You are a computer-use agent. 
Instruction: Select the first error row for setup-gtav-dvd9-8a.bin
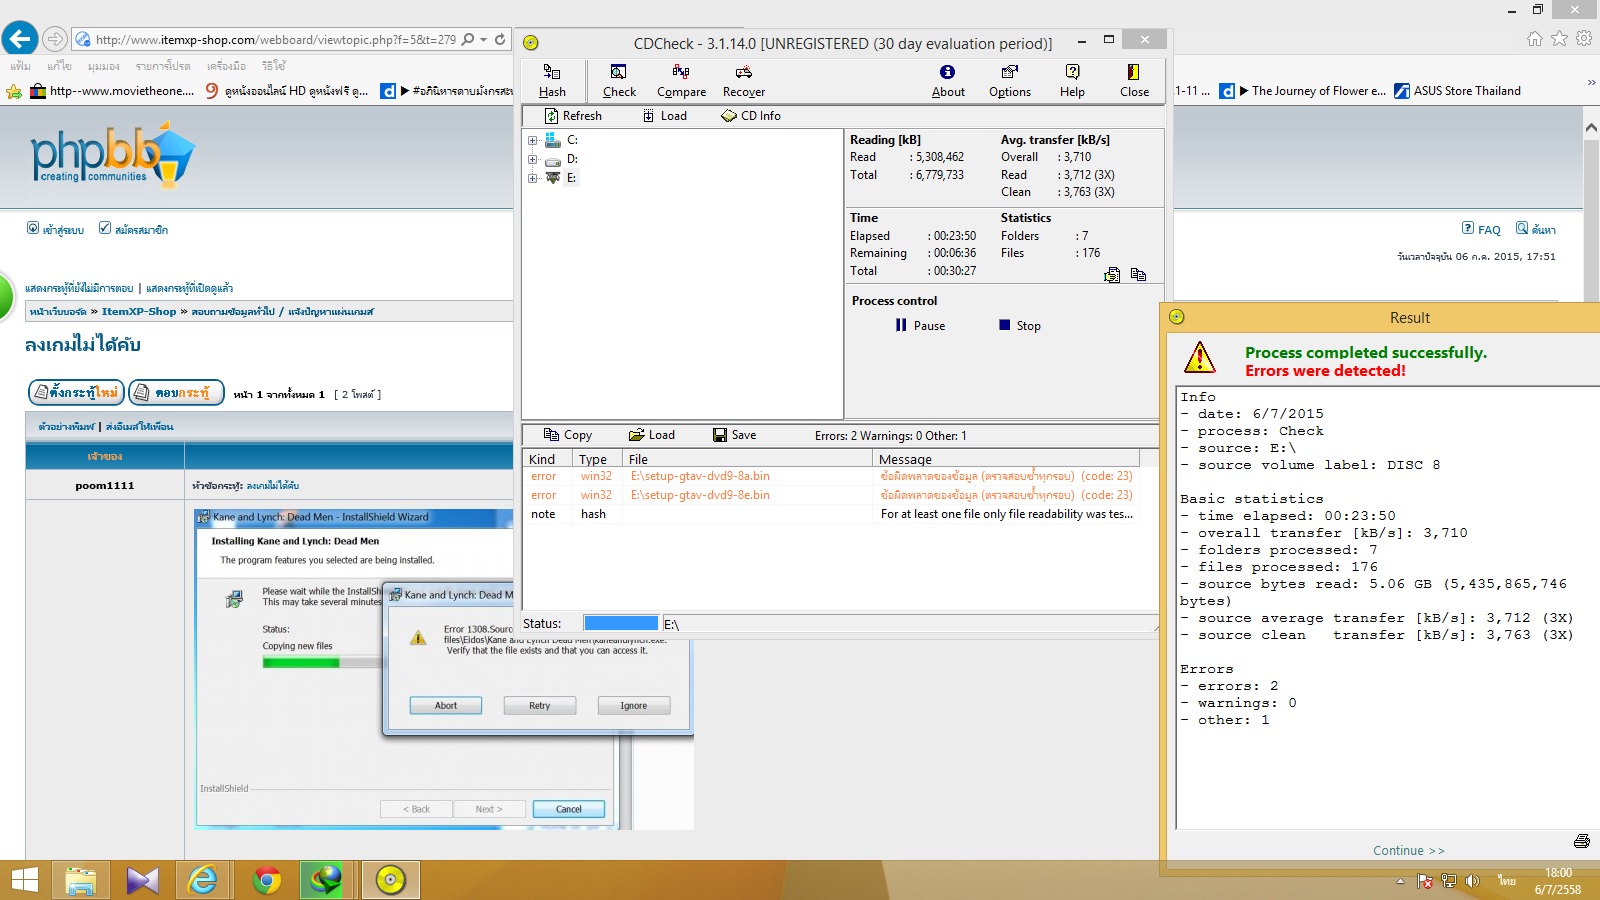700,477
